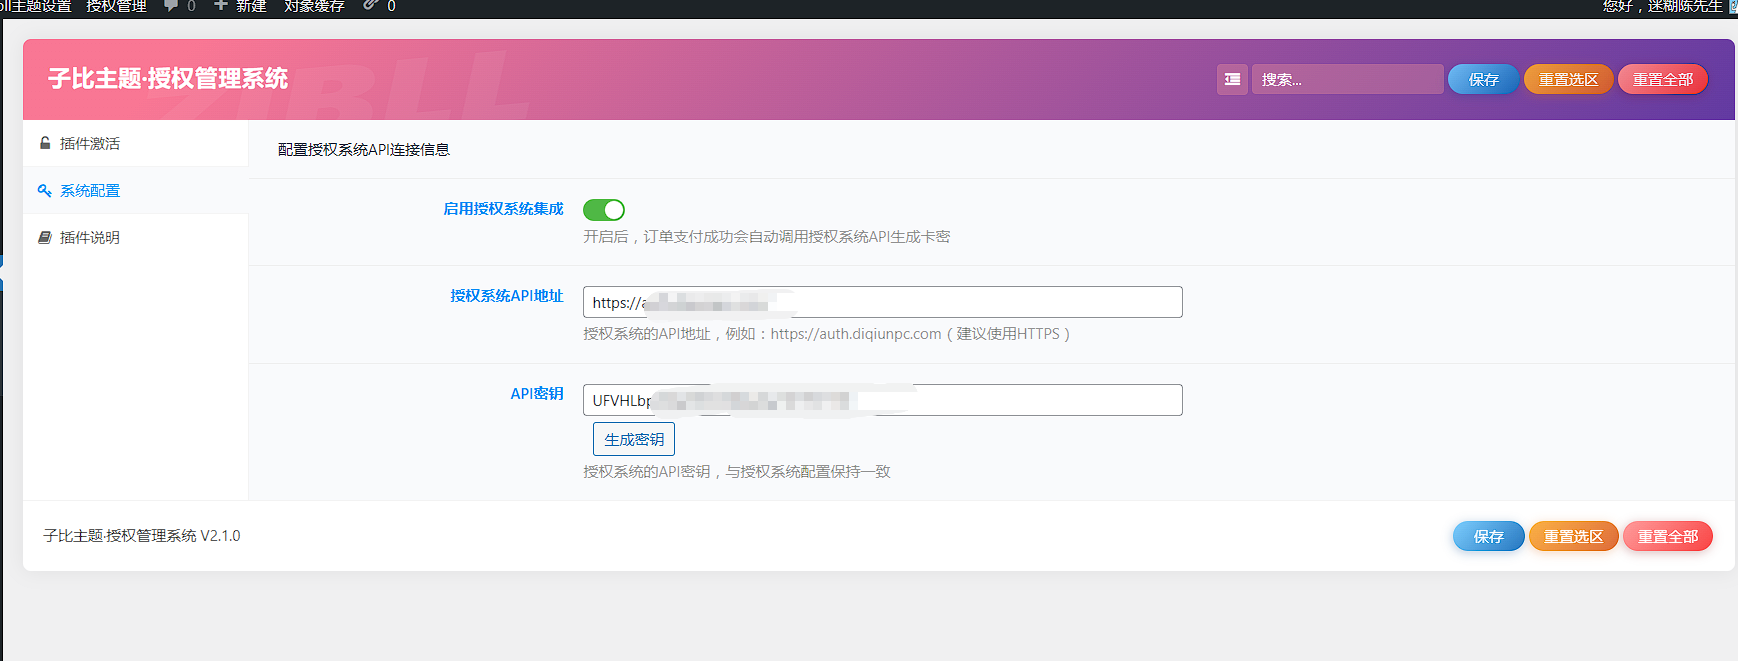This screenshot has width=1738, height=661.
Task: Click the API密钥 label
Action: coord(537,394)
